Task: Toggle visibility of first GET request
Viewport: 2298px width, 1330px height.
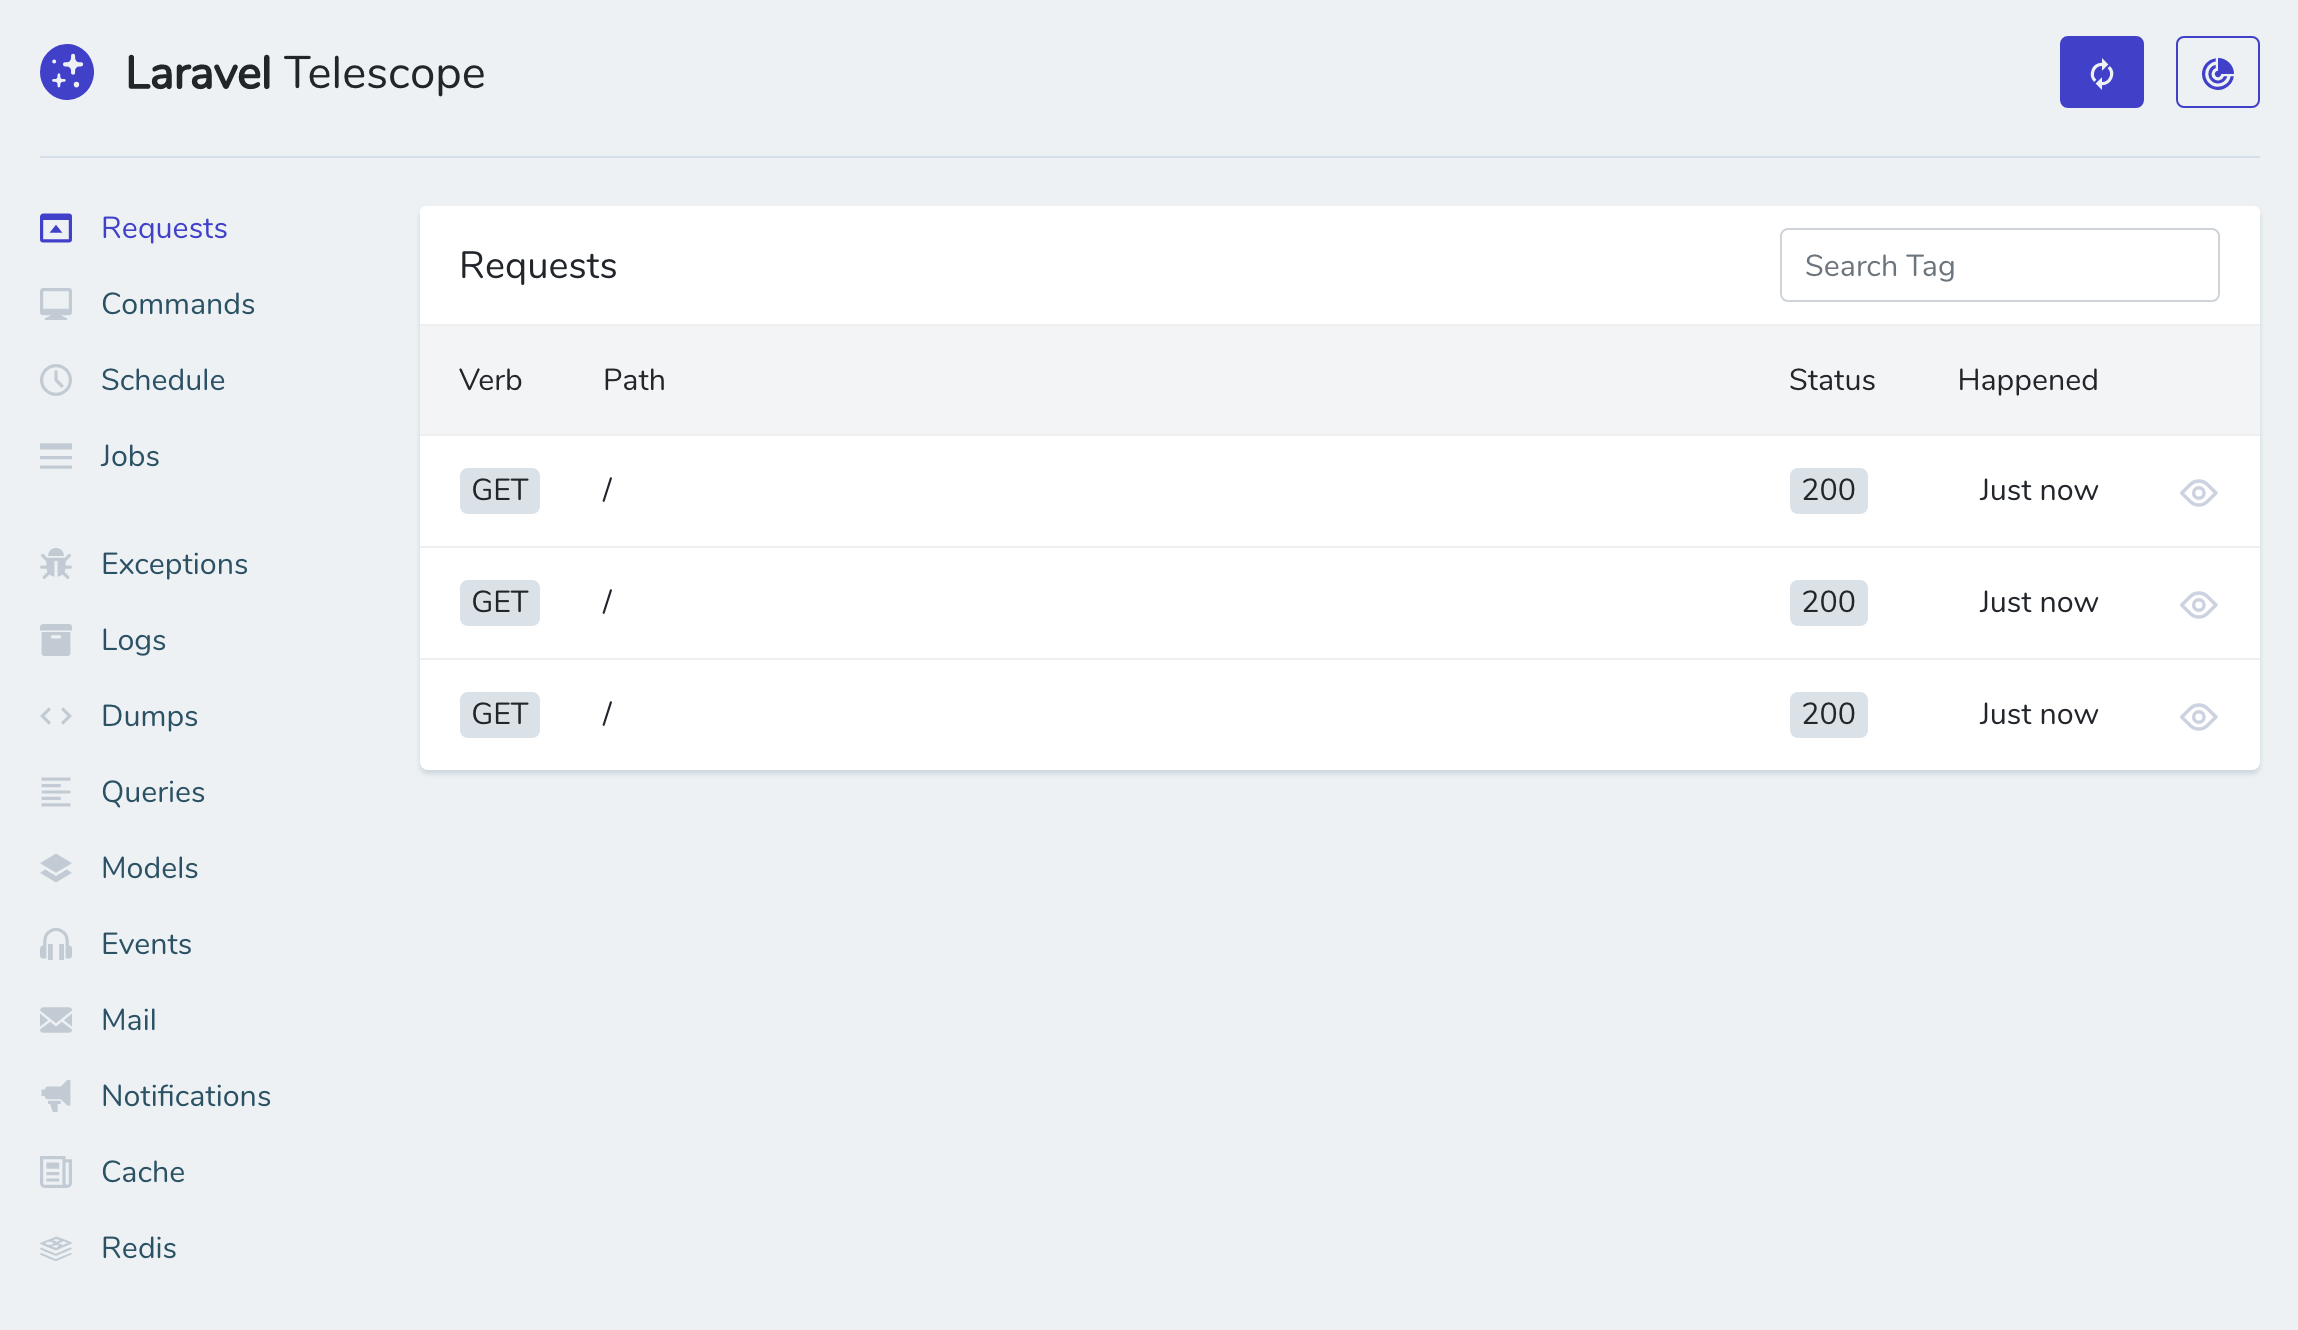Action: point(2200,491)
